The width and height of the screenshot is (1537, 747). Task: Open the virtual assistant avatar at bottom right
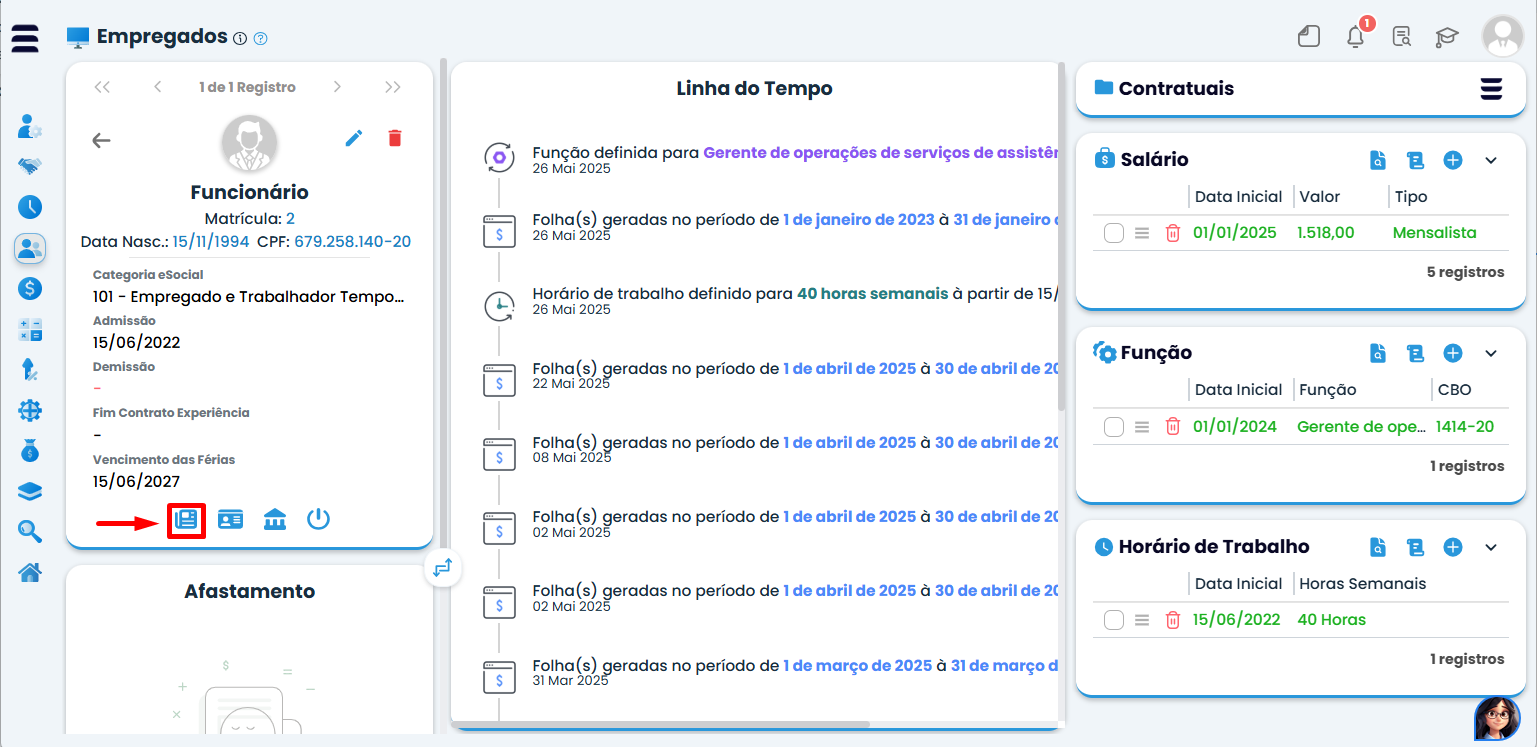(x=1497, y=718)
